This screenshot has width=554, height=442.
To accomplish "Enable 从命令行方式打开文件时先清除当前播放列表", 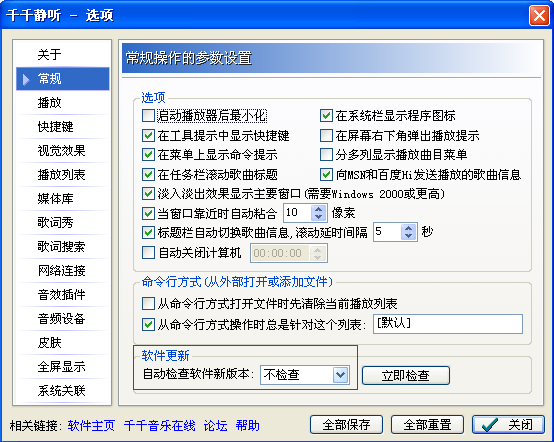I will pos(148,303).
